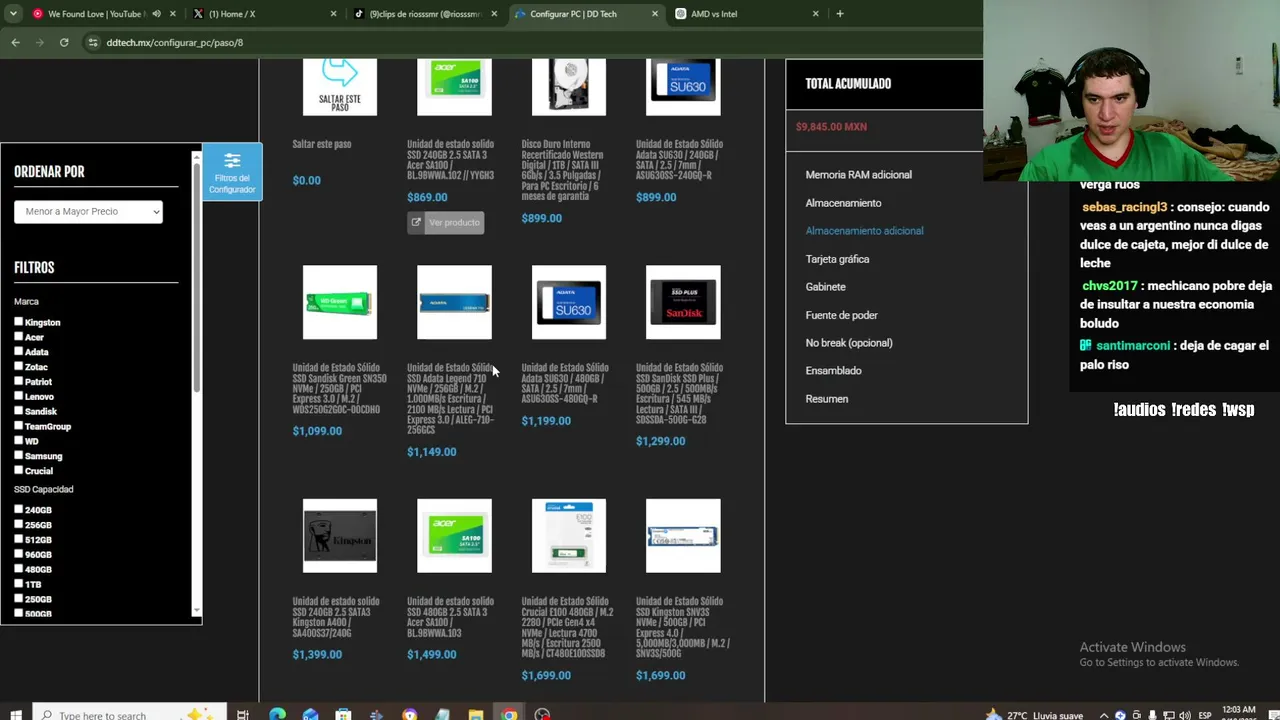Open the Windows Start menu
The image size is (1280, 720).
15,714
